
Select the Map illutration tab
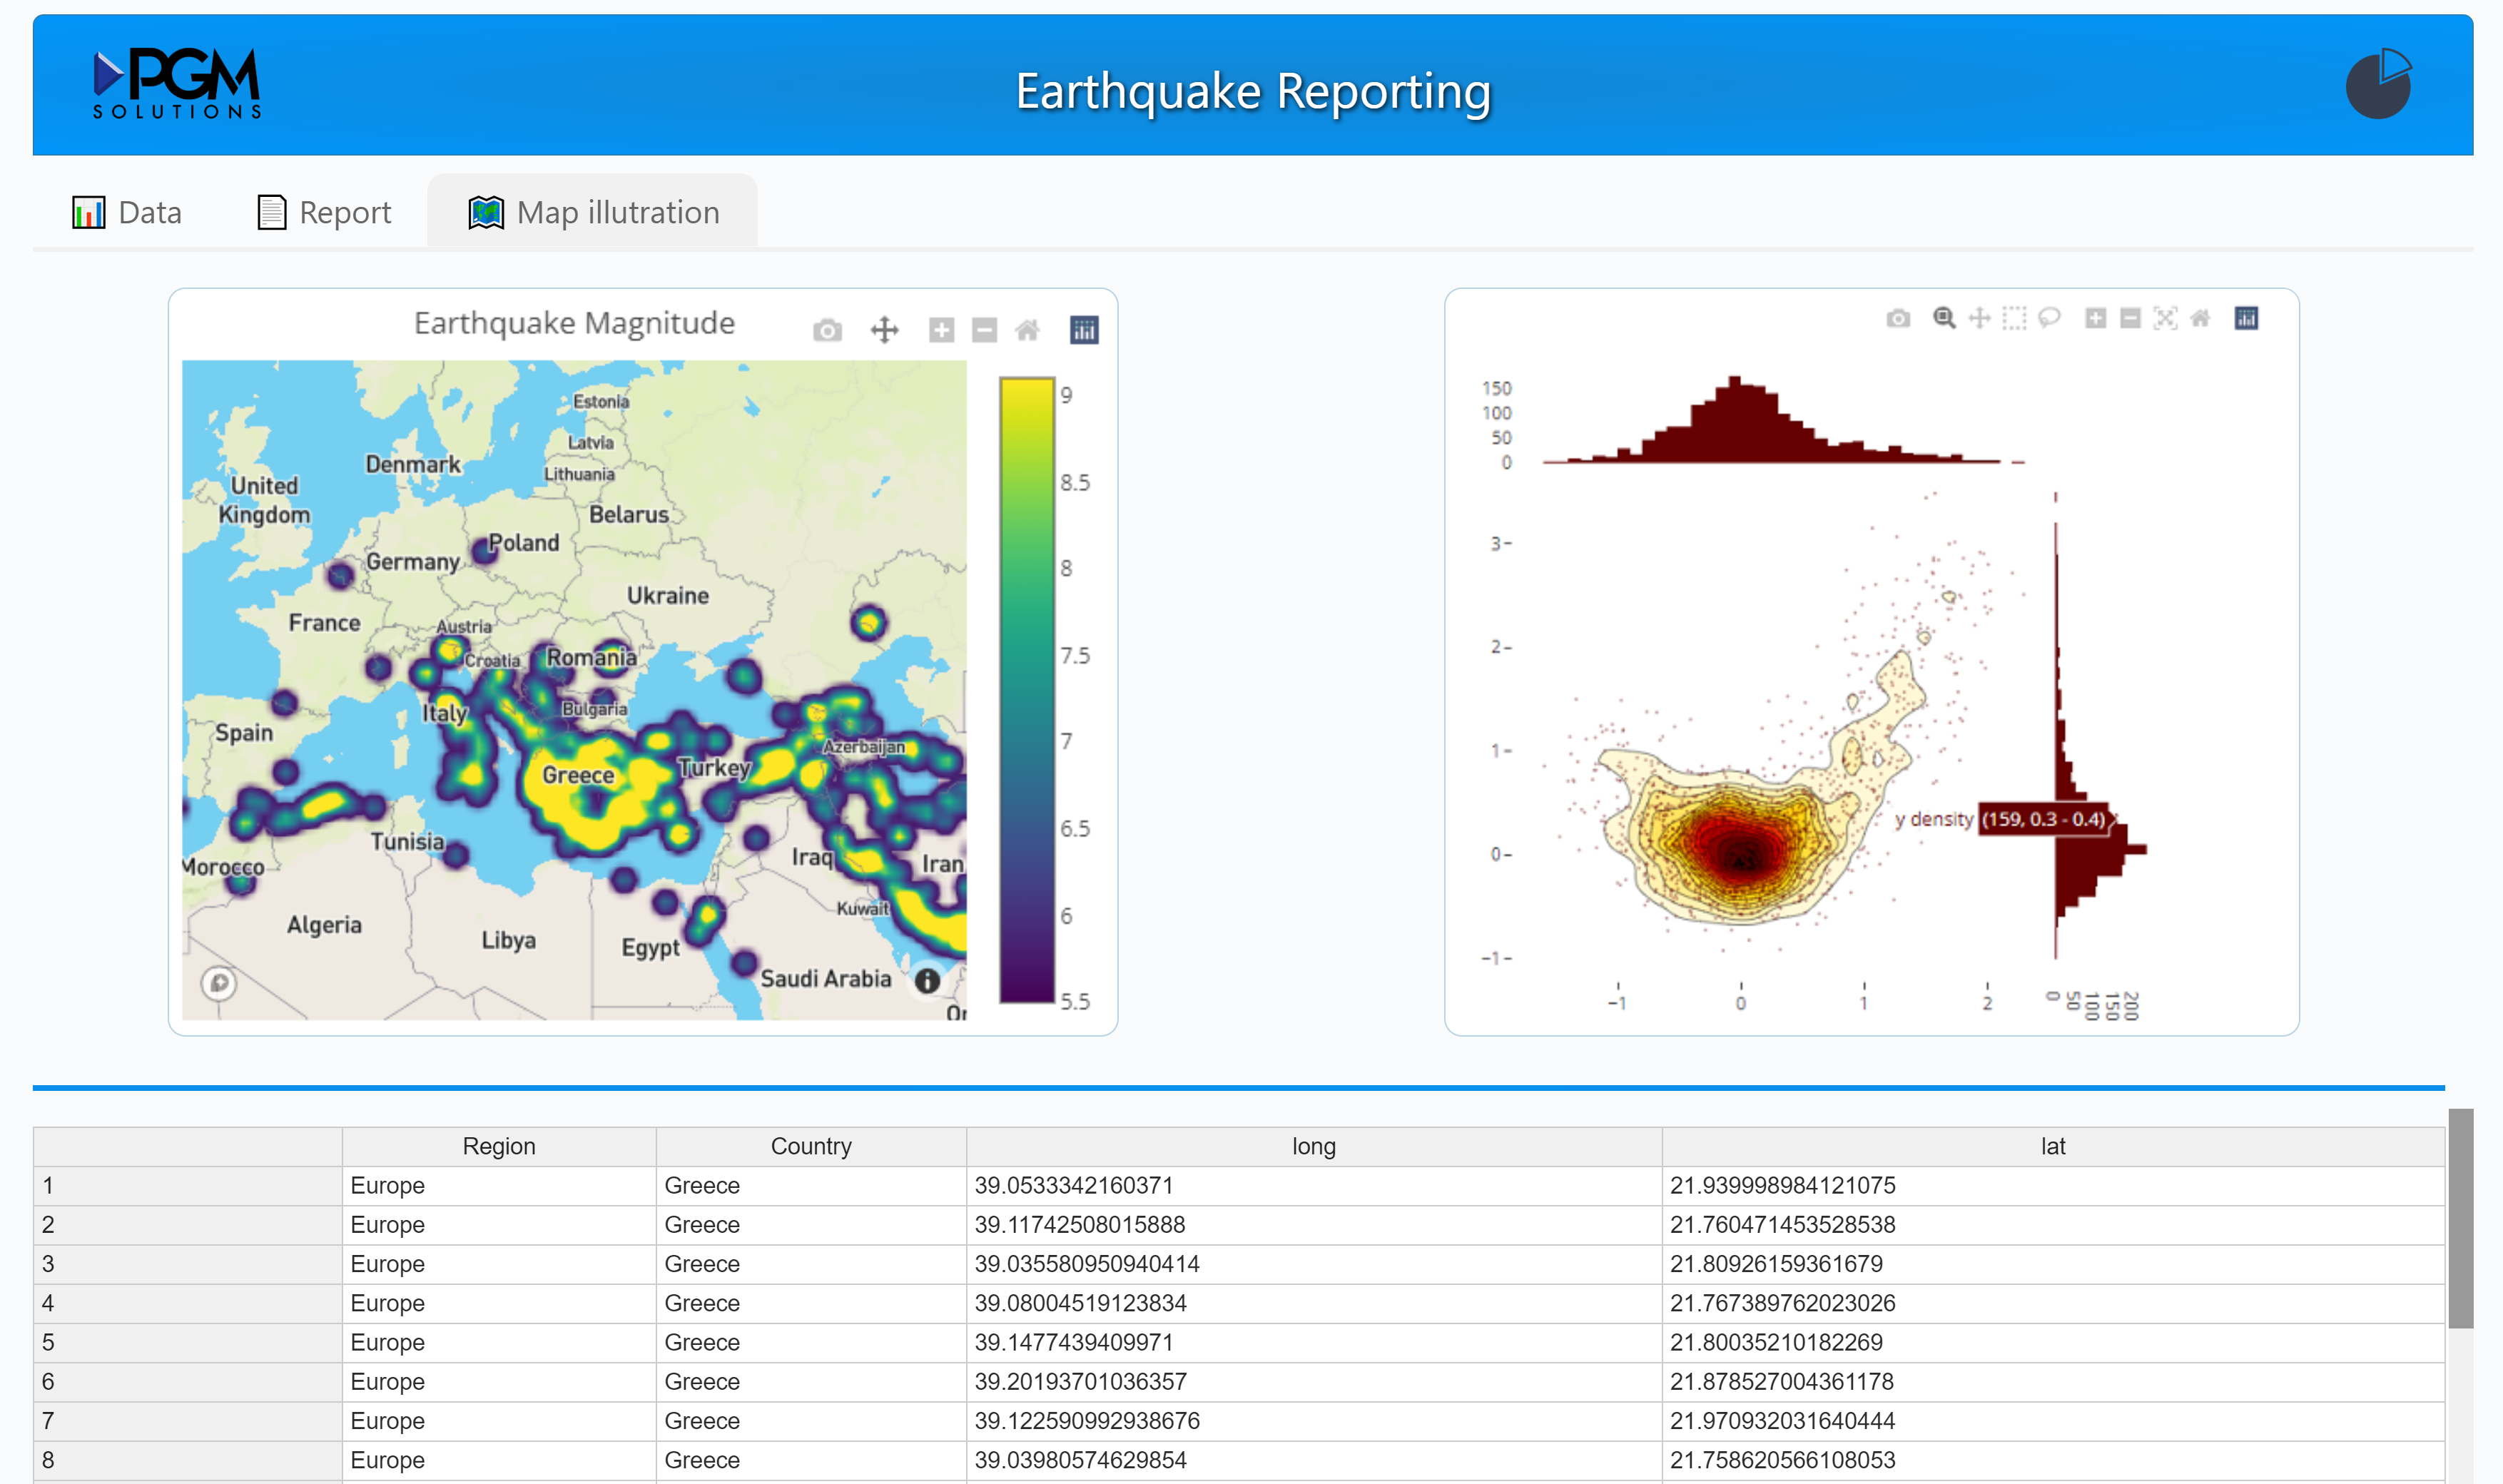click(x=593, y=212)
